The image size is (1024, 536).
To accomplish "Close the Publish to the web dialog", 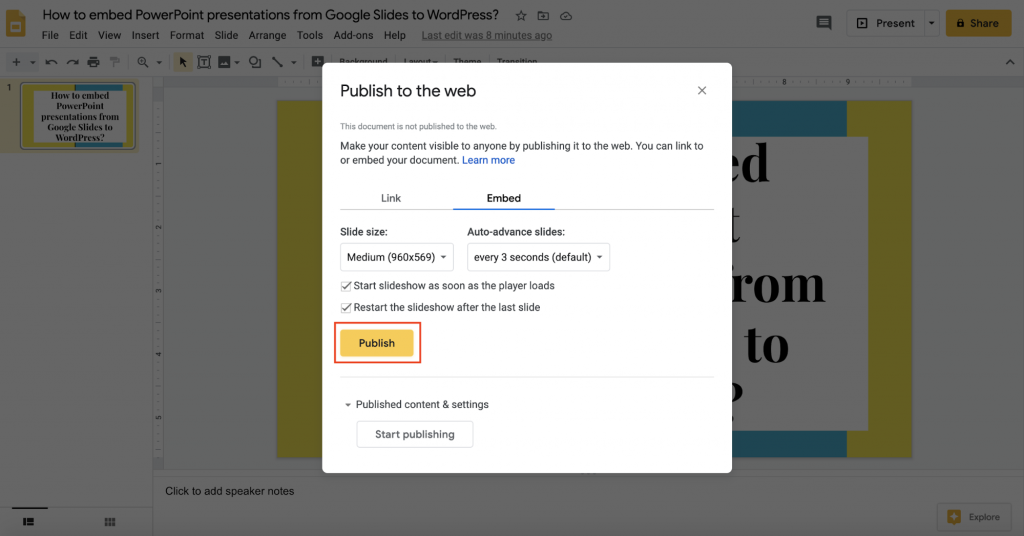I will pos(702,91).
